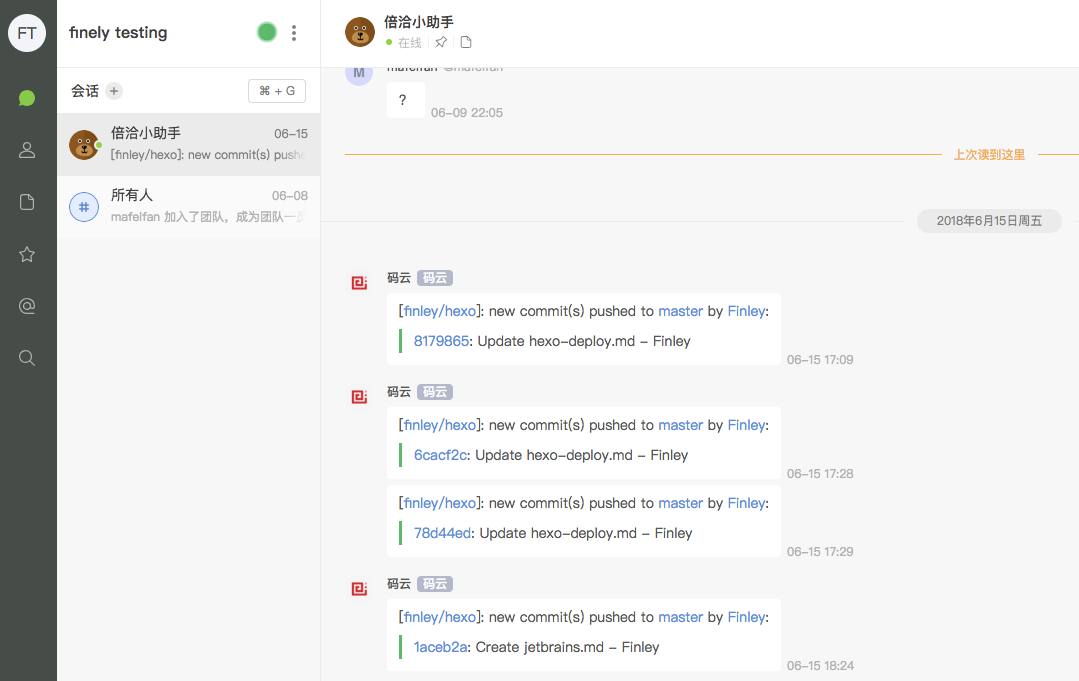The height and width of the screenshot is (681, 1079).
Task: Open the starred items sidebar icon
Action: pos(27,254)
